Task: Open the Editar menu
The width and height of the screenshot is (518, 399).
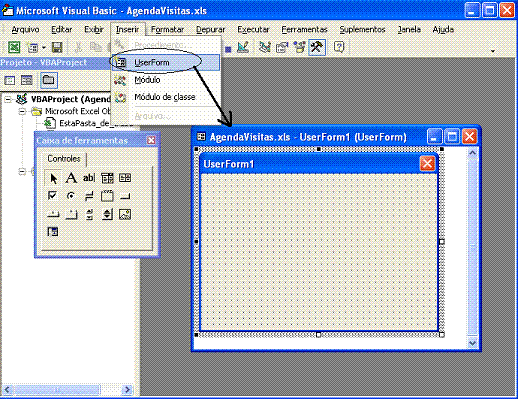Action: [x=62, y=30]
